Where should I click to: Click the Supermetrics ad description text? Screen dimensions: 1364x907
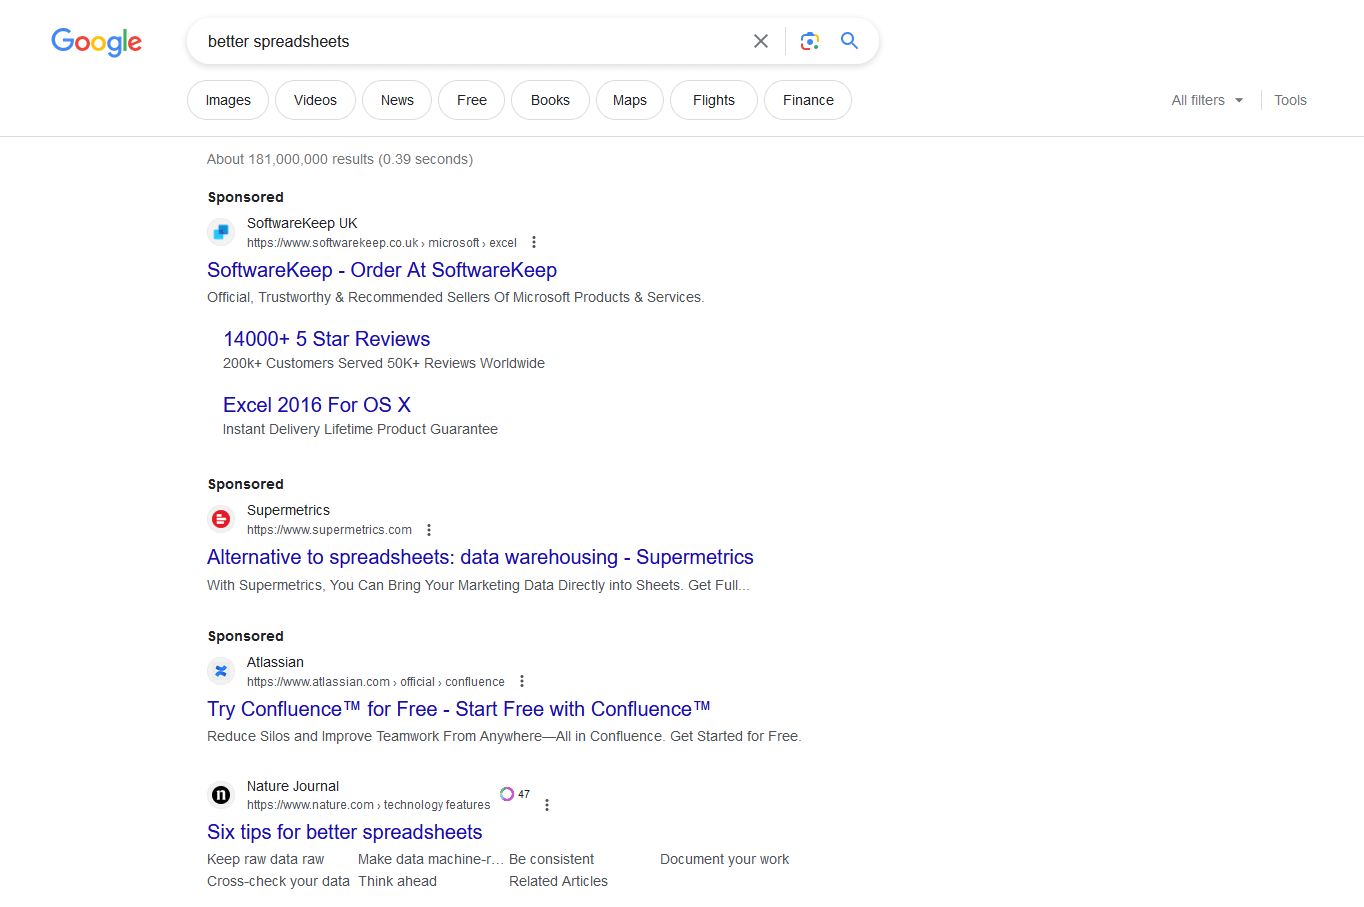(478, 585)
